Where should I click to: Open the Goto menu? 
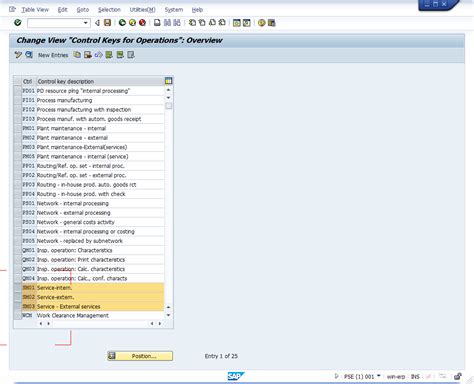[83, 10]
